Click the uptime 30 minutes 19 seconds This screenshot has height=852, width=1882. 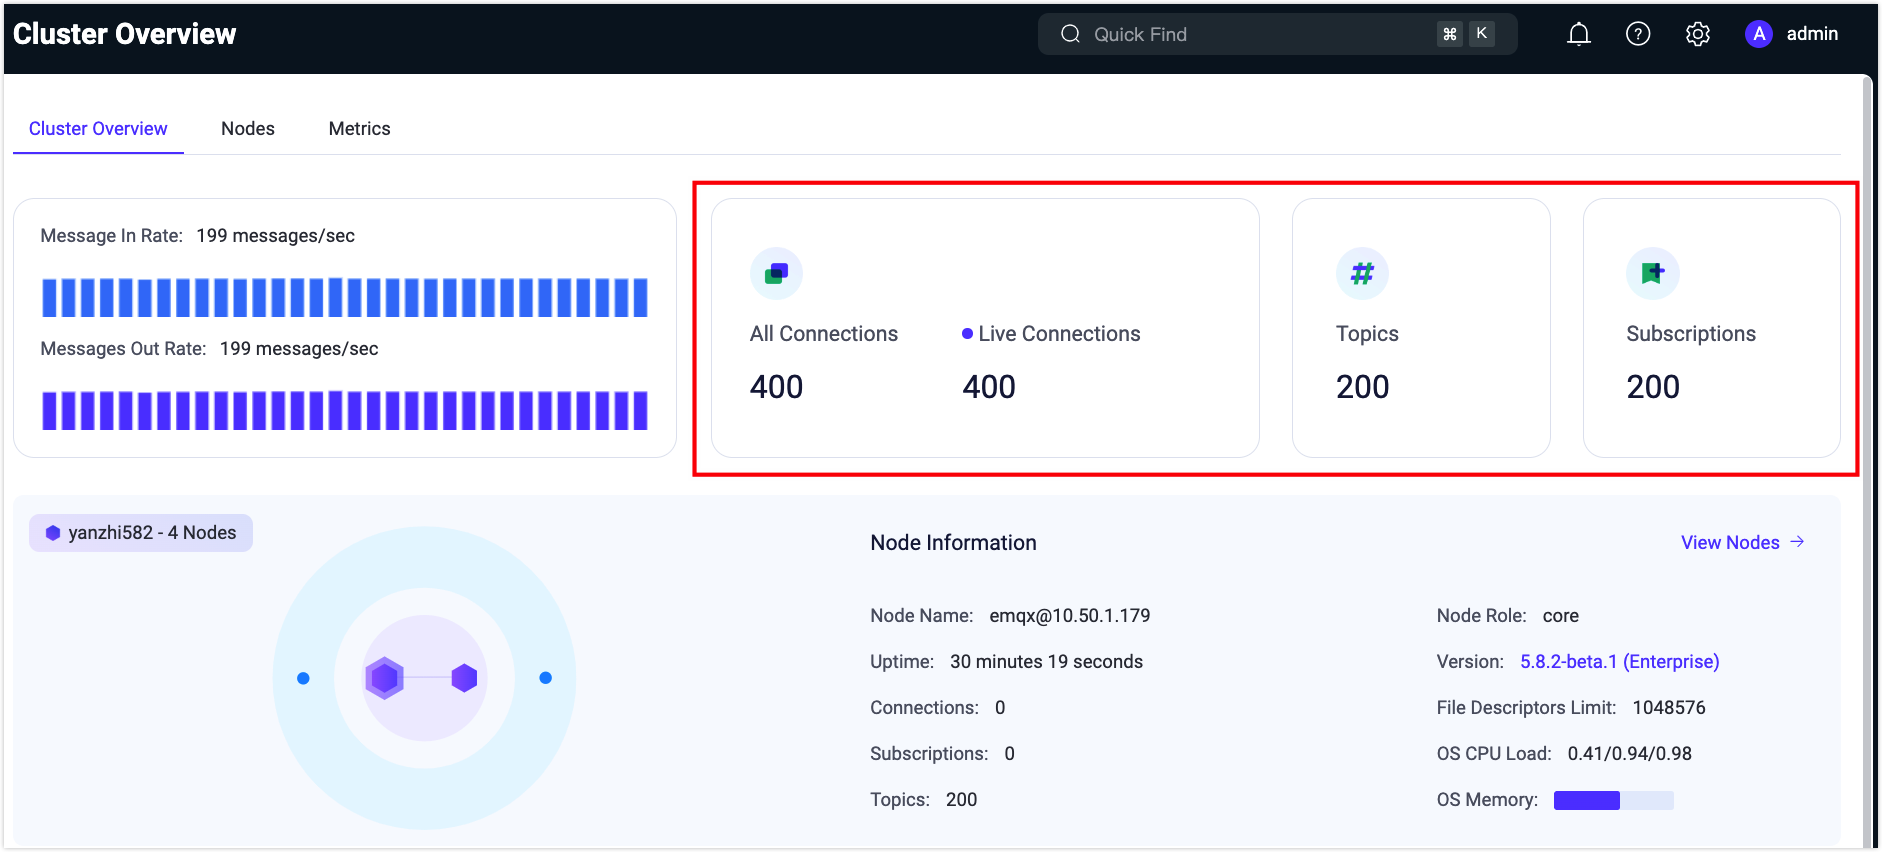point(1046,662)
